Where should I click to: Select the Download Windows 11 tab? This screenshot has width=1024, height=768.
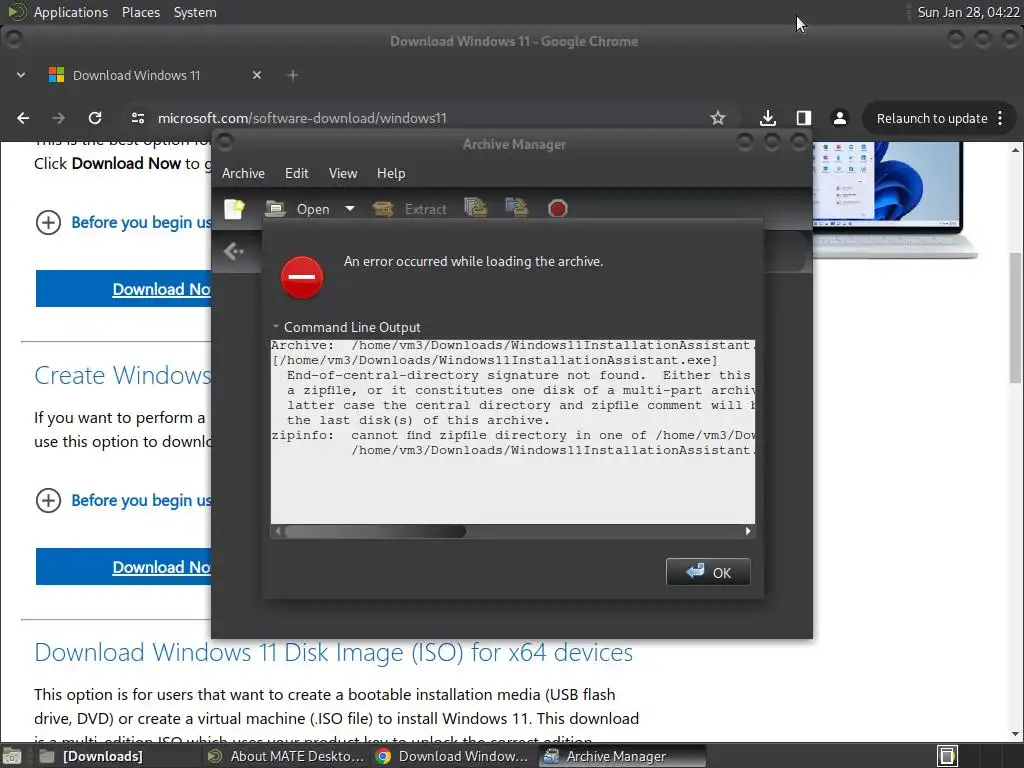[136, 75]
